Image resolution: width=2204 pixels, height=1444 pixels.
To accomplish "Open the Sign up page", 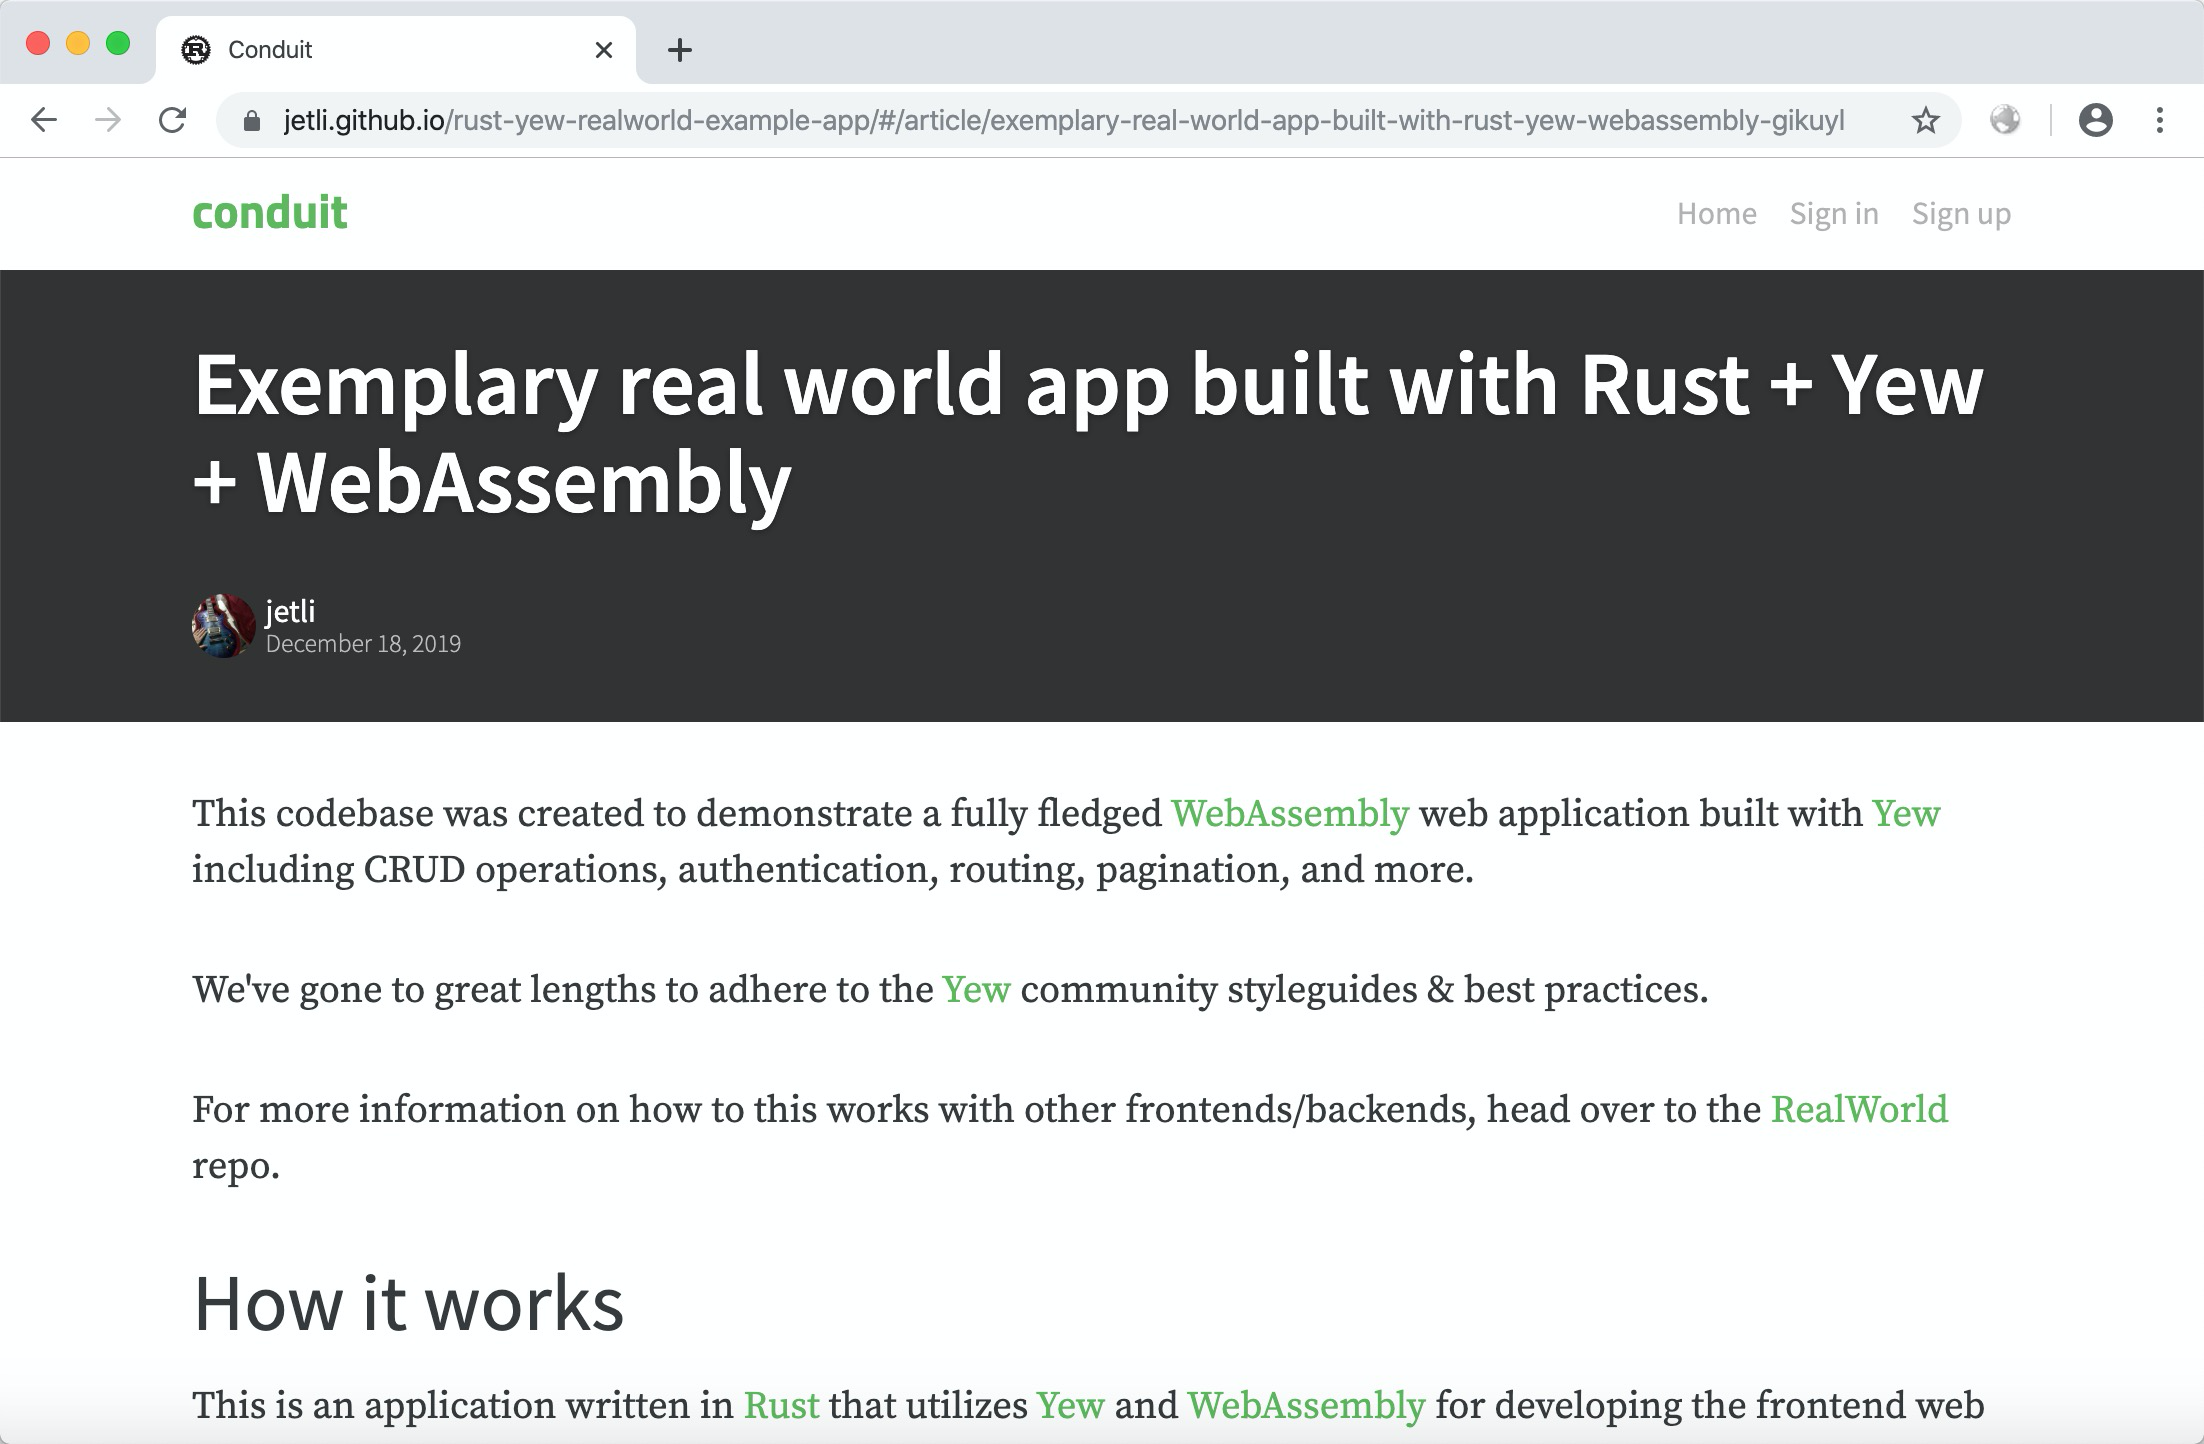I will pyautogui.click(x=1960, y=213).
